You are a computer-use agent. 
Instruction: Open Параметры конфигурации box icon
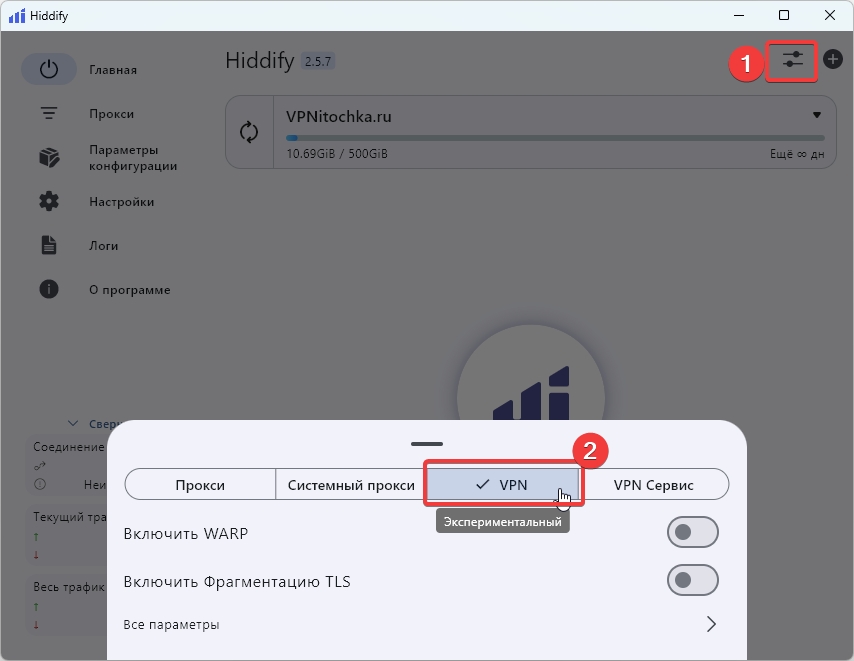(x=49, y=158)
